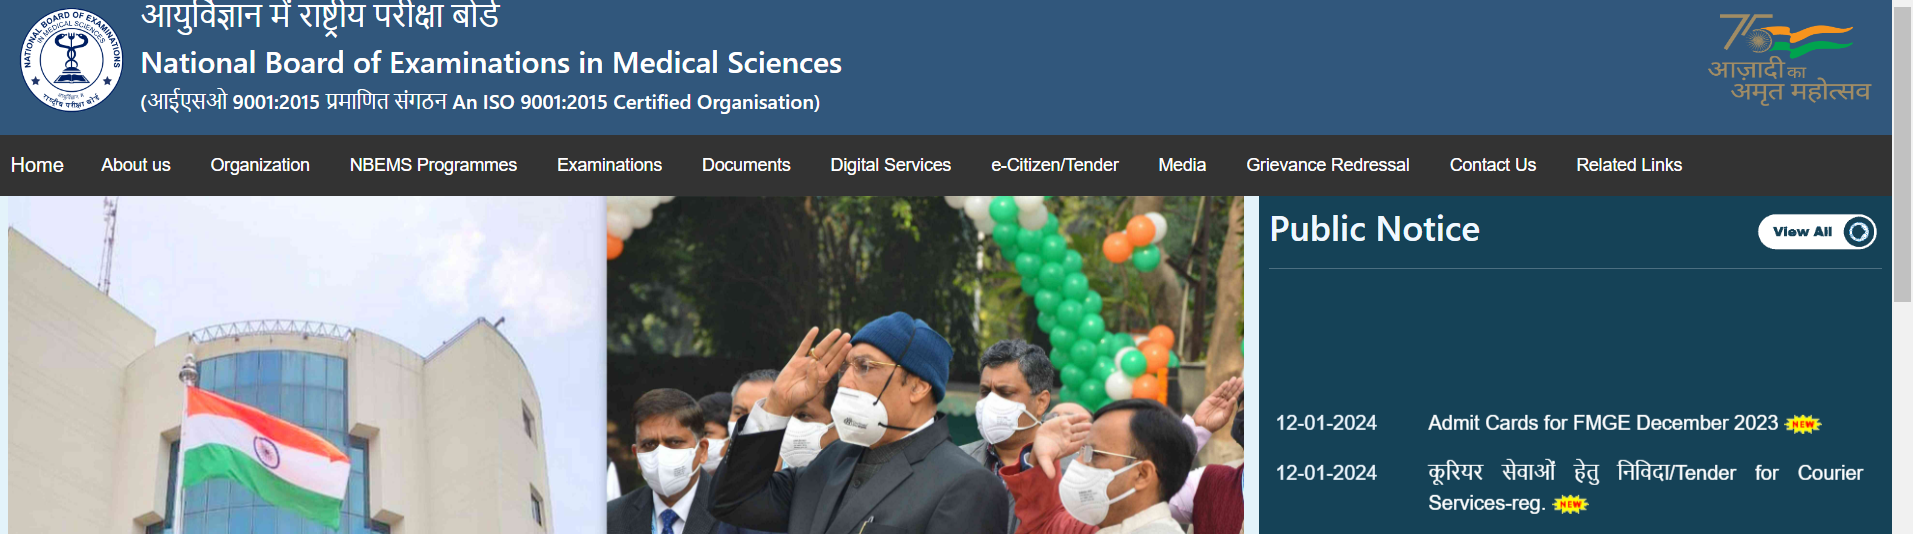Expand the NBEMS Programmes menu
This screenshot has width=1913, height=534.
pos(433,165)
